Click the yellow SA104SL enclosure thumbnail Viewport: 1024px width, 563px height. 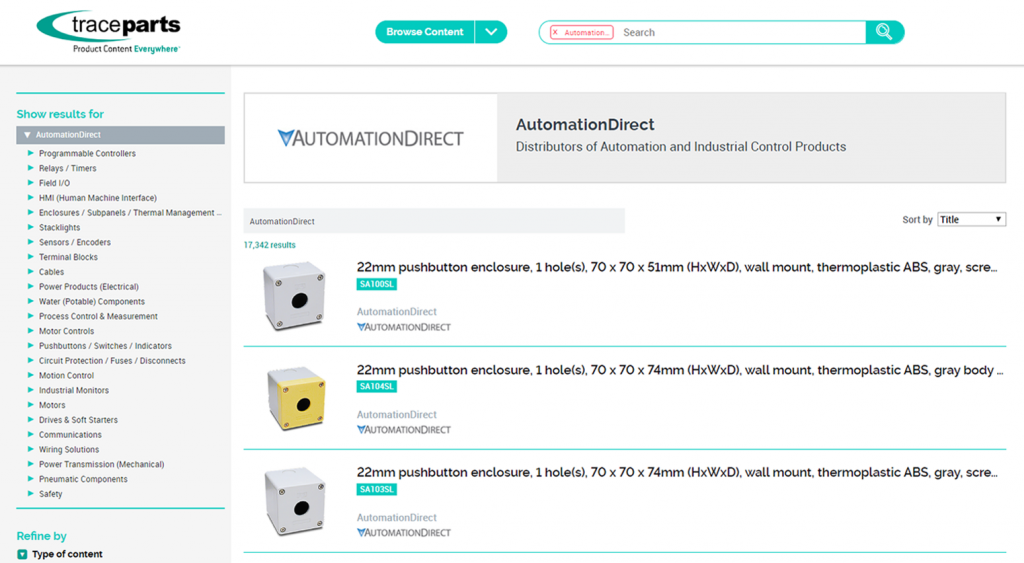[295, 398]
